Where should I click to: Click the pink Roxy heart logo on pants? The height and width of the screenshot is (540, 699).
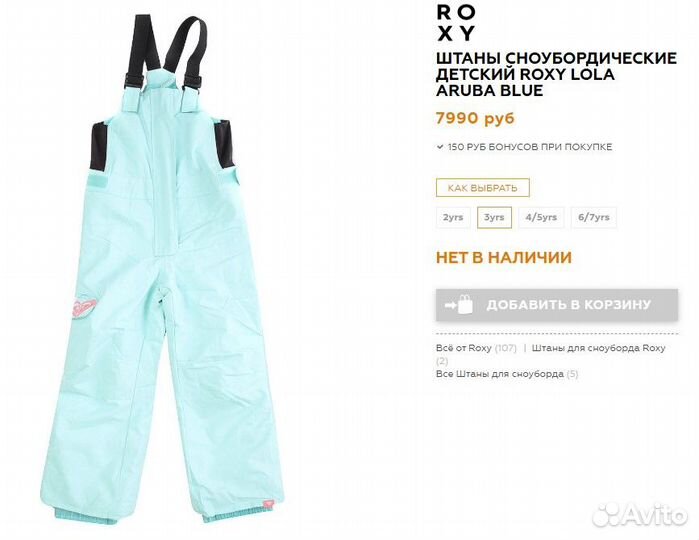click(84, 307)
